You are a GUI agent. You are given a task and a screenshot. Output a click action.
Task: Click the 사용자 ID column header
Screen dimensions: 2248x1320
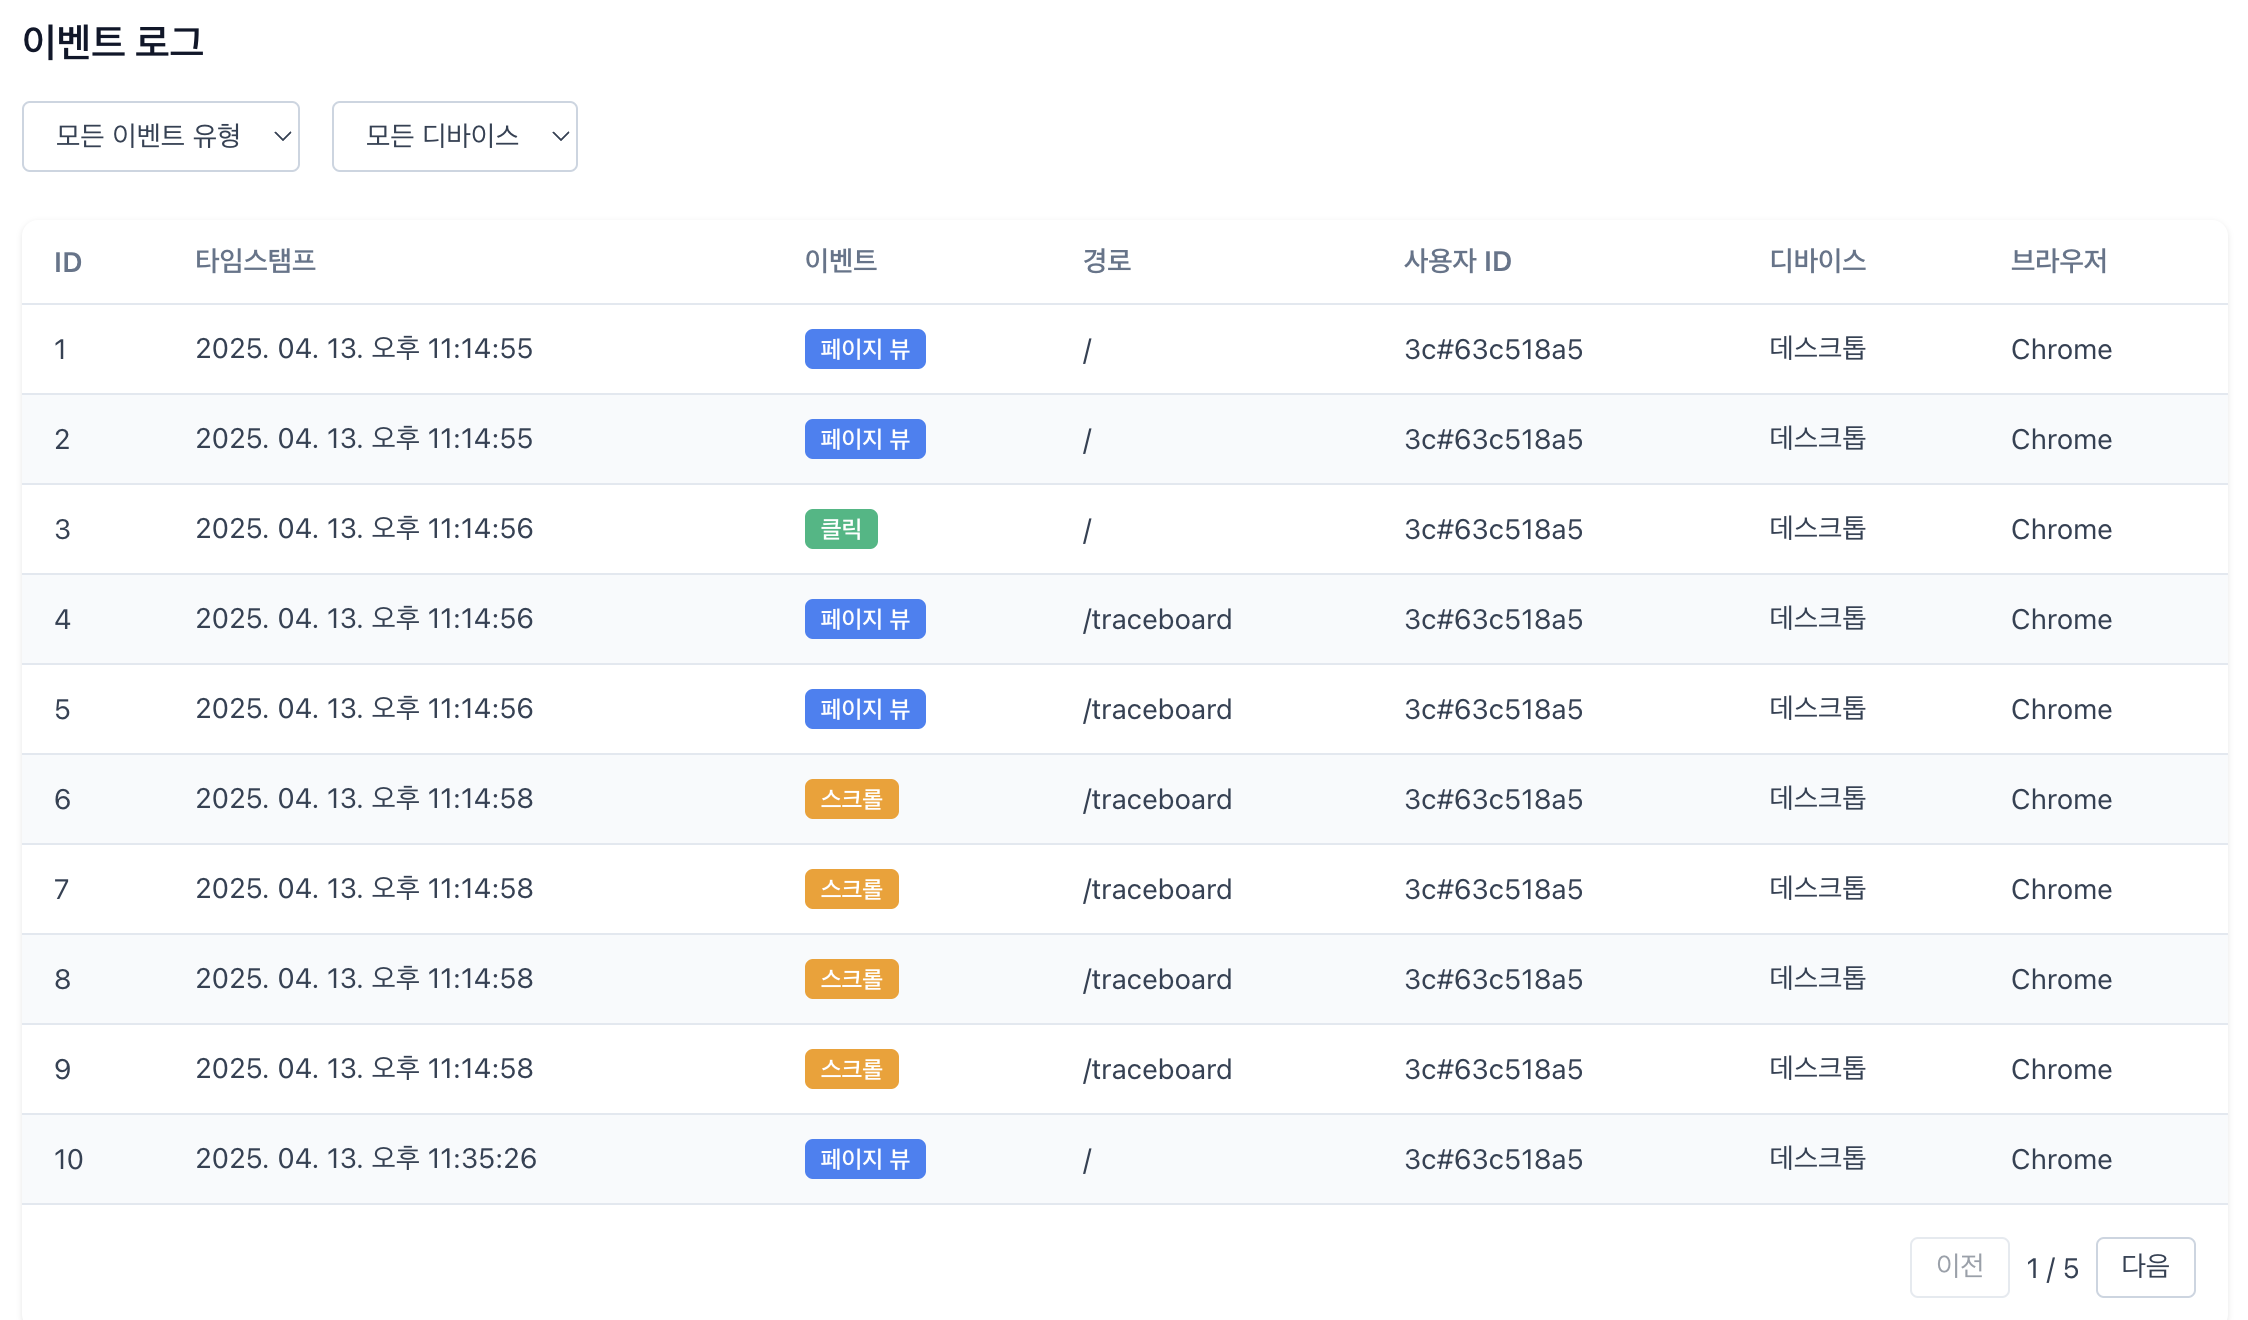[1456, 261]
